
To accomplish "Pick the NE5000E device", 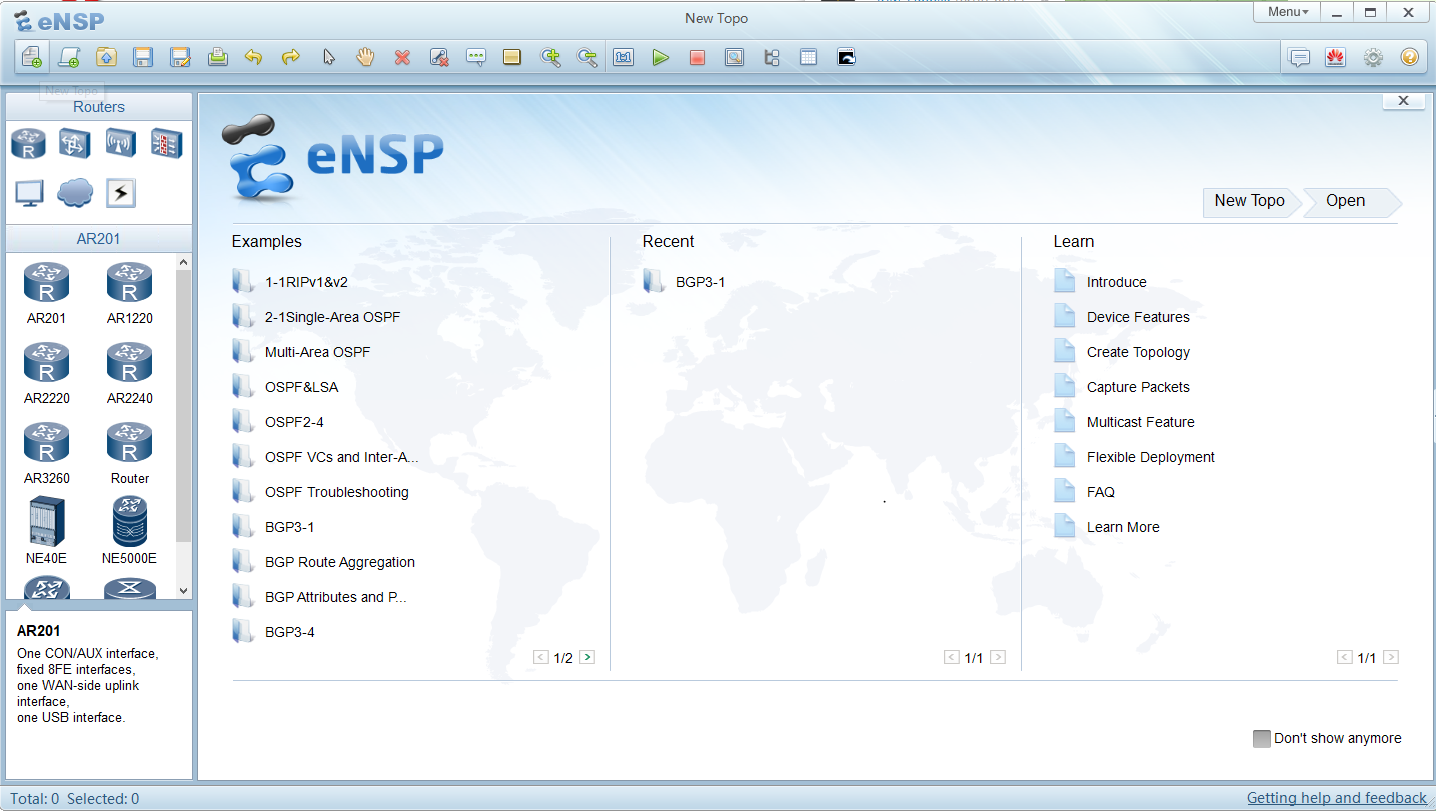I will click(129, 531).
